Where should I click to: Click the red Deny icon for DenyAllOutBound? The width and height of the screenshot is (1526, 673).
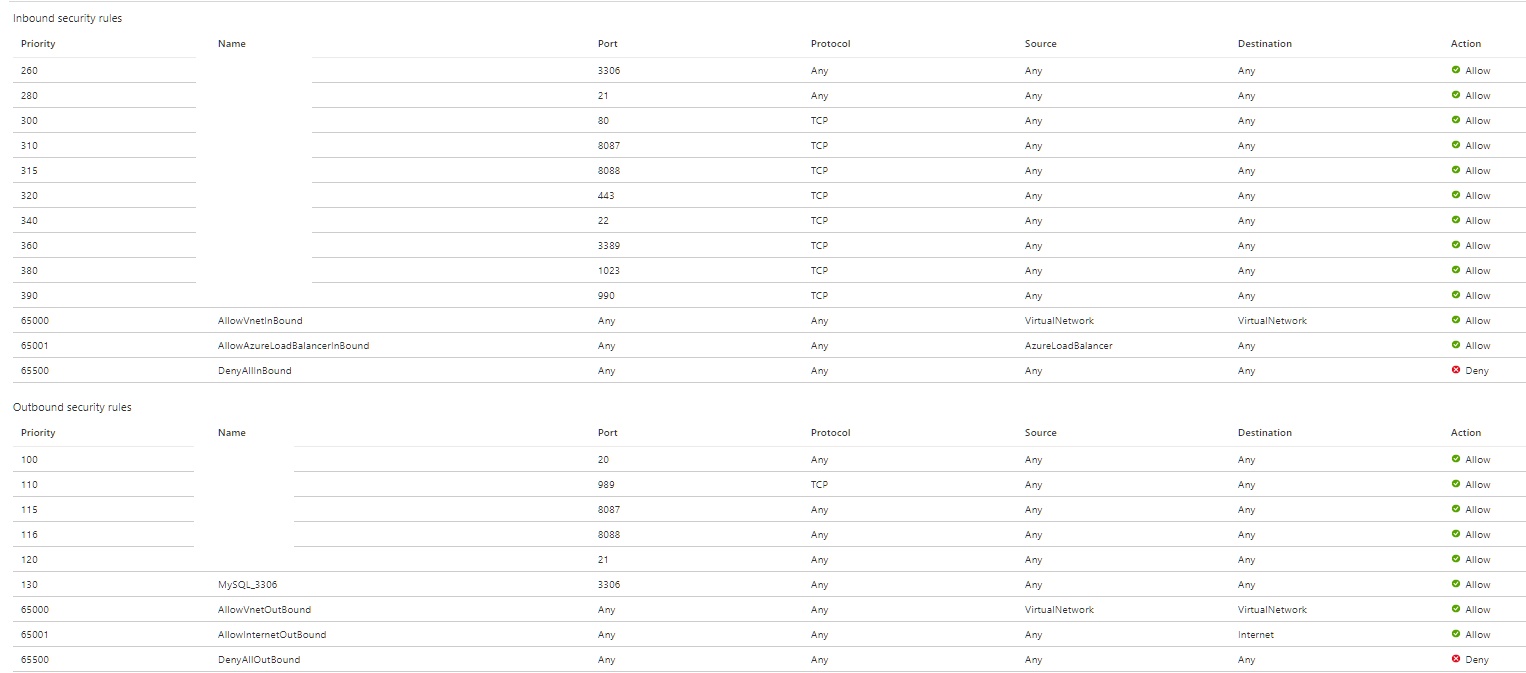[x=1456, y=659]
